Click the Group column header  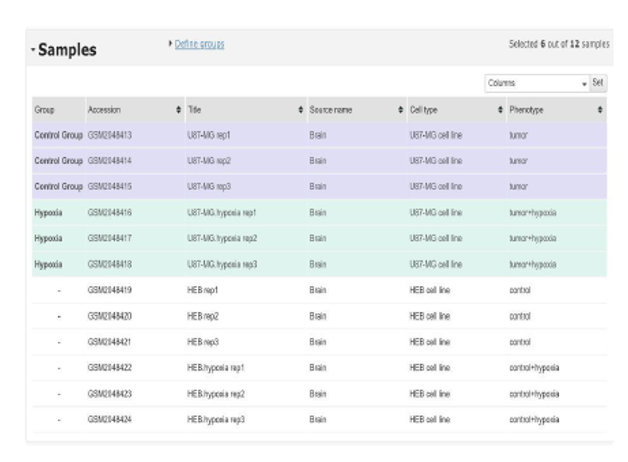point(45,108)
